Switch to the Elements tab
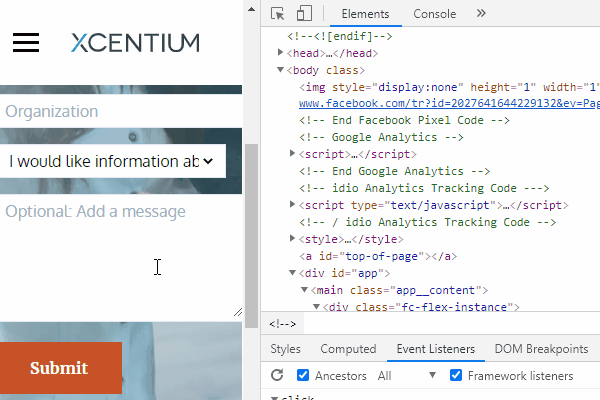Viewport: 600px width, 400px height. point(365,14)
